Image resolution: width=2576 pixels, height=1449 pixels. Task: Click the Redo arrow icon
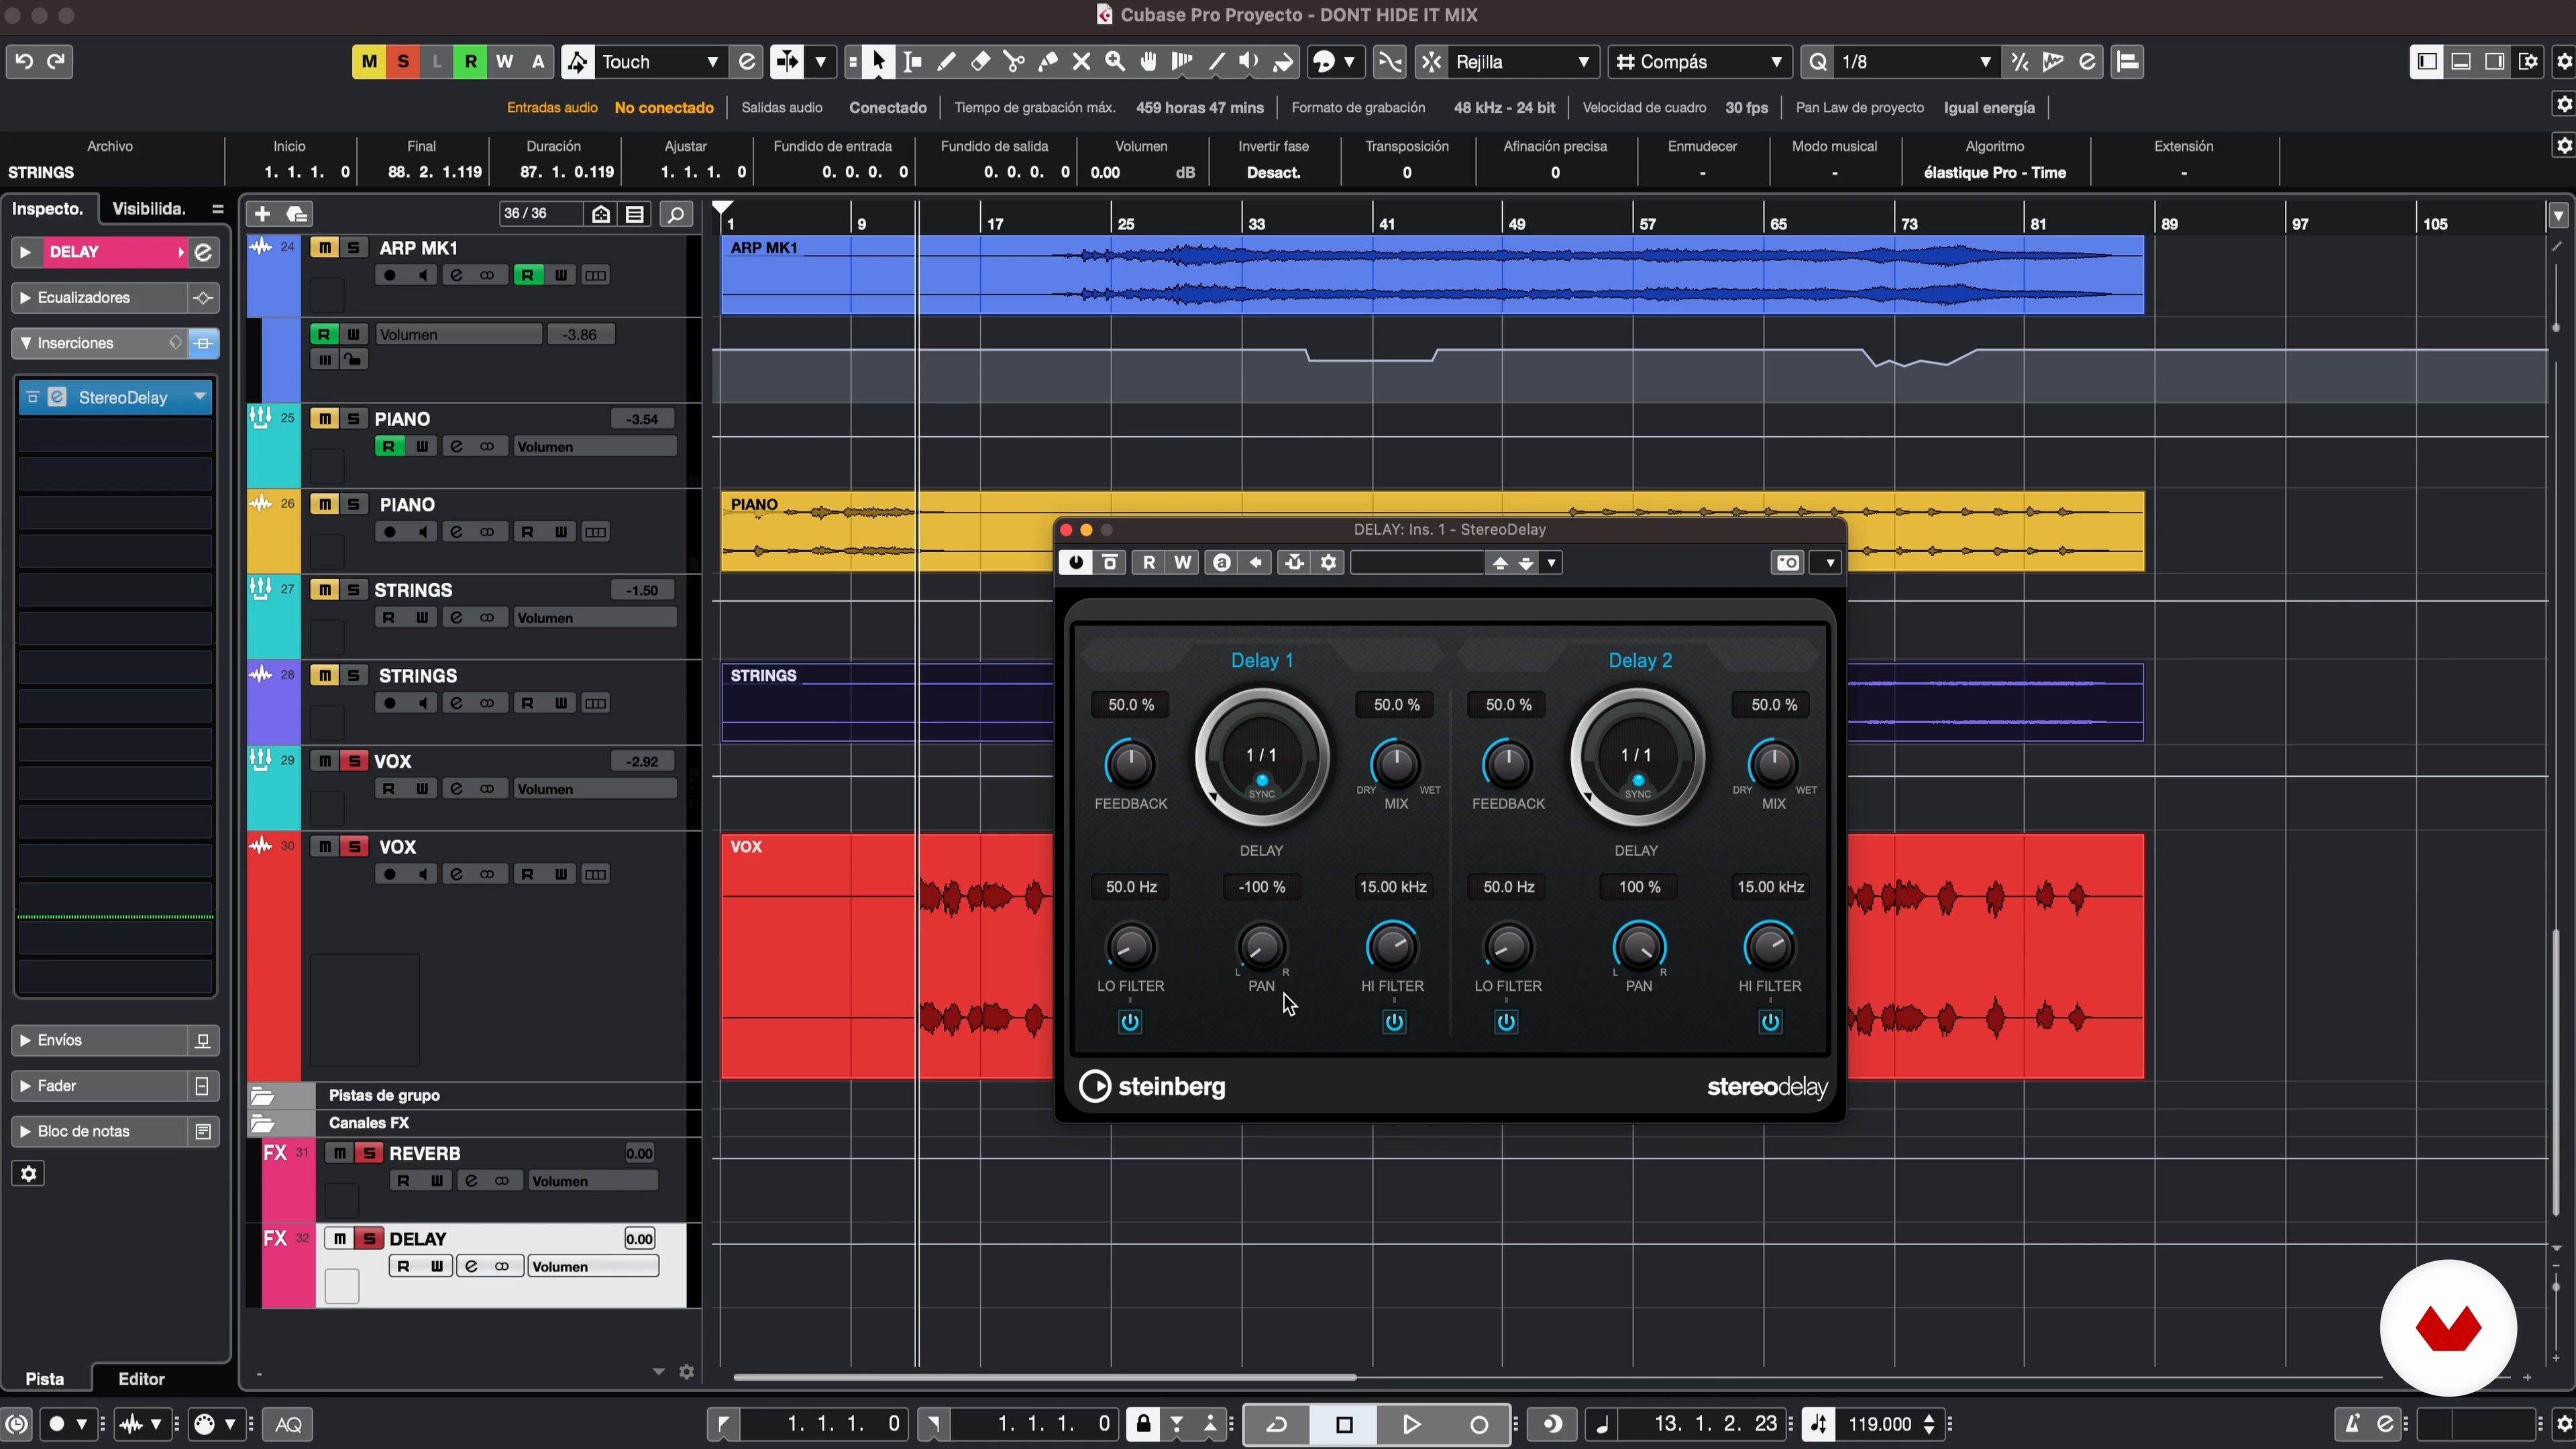point(57,62)
